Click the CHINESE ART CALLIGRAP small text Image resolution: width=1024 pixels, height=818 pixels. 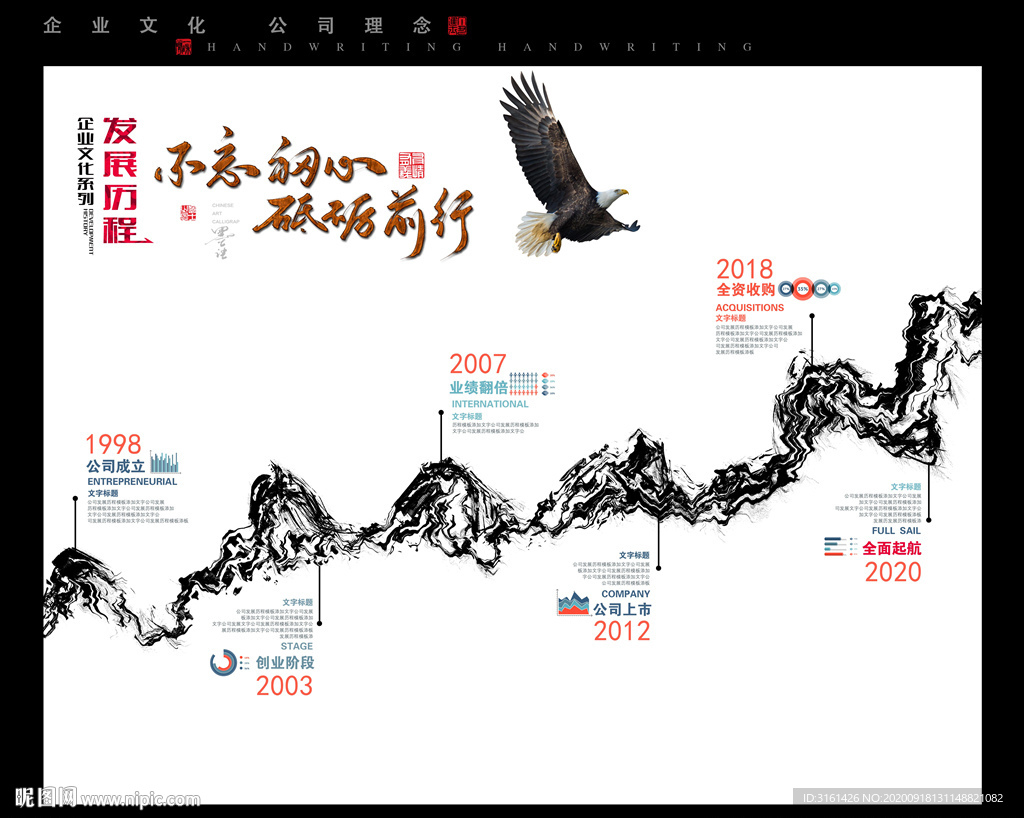click(x=225, y=213)
